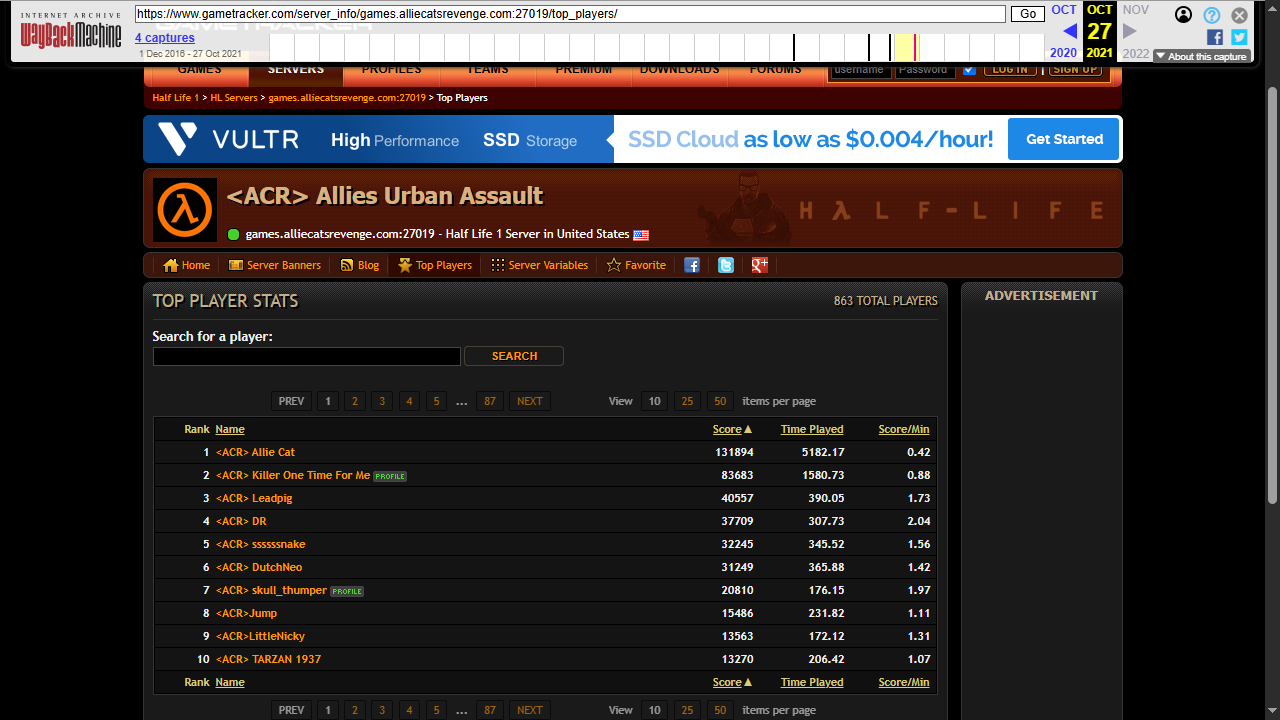Expand the About this capture dropdown
Viewport: 1280px width, 720px height.
[x=1202, y=56]
